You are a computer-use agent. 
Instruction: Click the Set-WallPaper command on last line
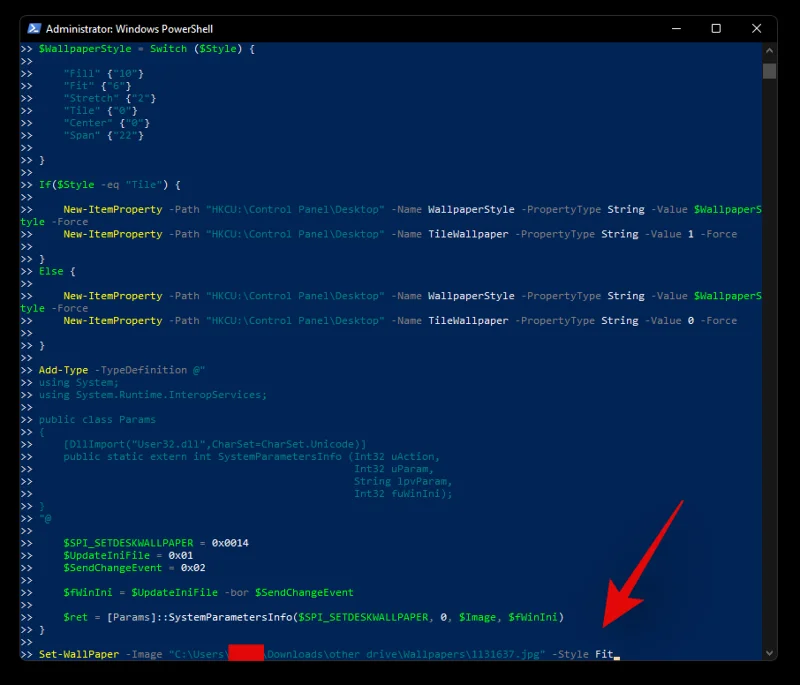(76, 655)
